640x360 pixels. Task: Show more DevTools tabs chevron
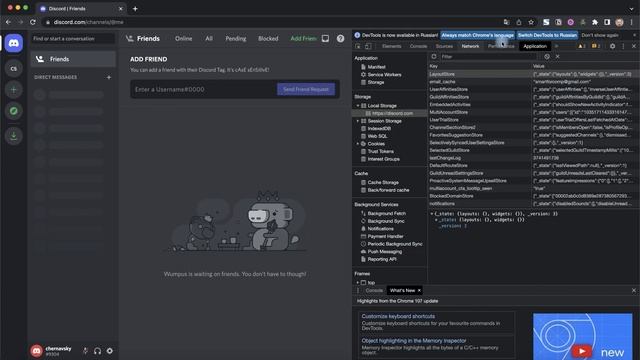pyautogui.click(x=556, y=47)
